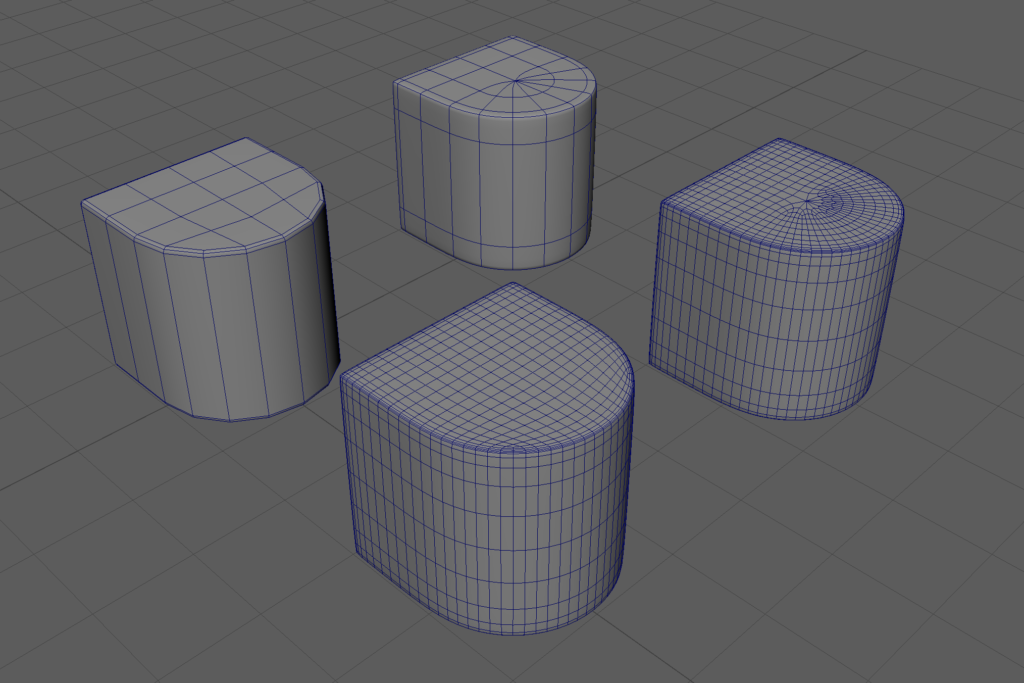This screenshot has width=1024, height=683.
Task: Pick the back corner of the right mesh top
Action: tap(779, 139)
